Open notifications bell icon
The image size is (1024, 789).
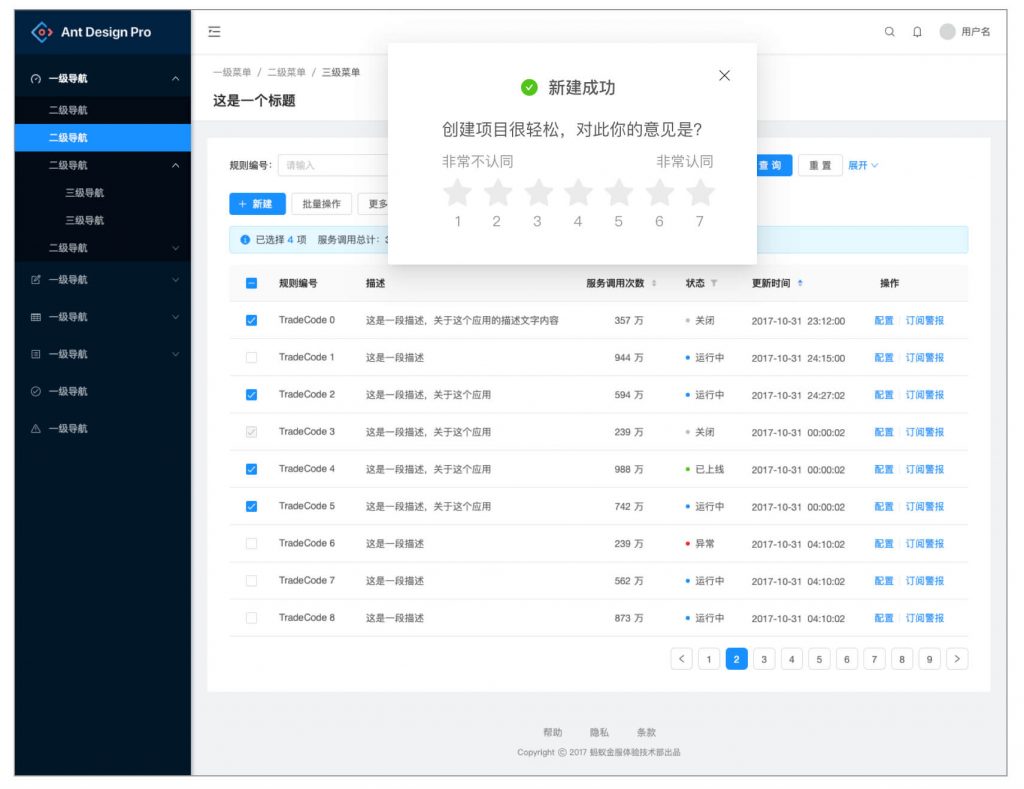[x=918, y=31]
